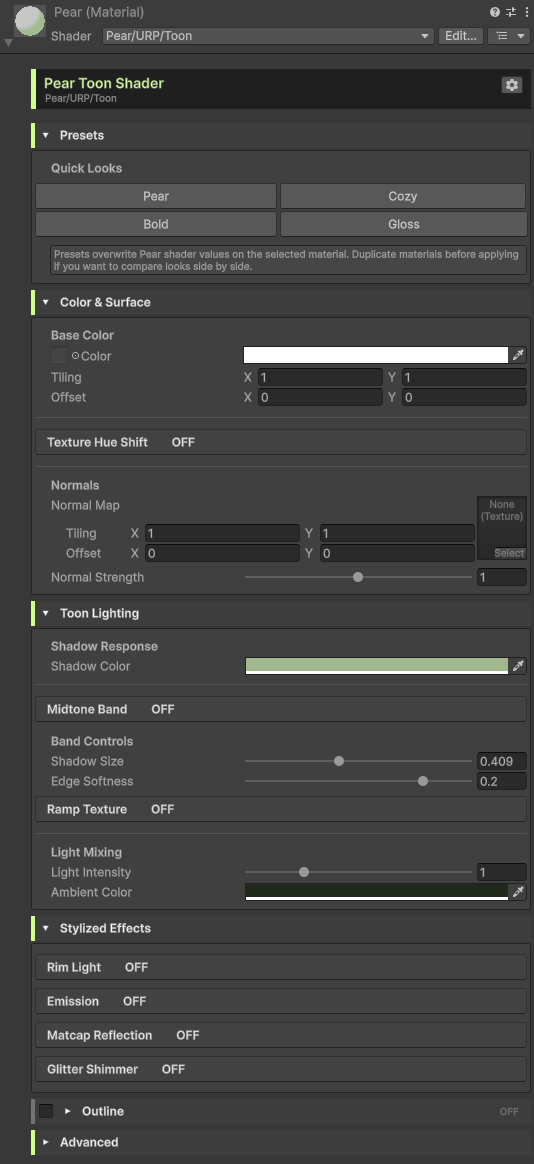This screenshot has width=534, height=1164.
Task: Apply the Pear quick look preset
Action: coord(156,196)
